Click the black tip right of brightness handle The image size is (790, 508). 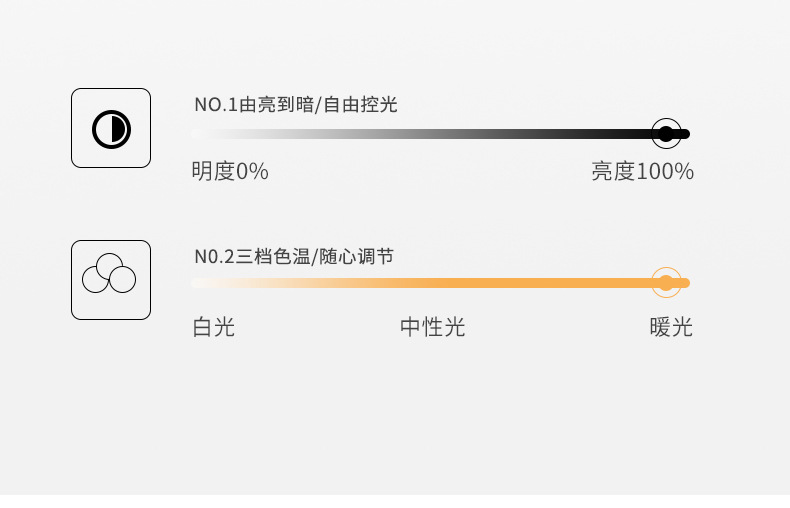(685, 133)
